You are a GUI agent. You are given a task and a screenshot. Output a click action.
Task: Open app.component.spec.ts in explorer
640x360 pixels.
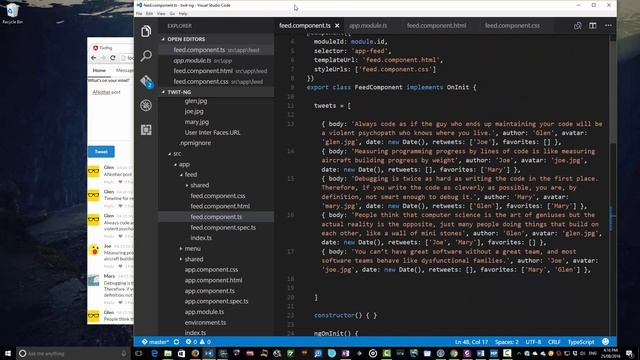click(216, 301)
